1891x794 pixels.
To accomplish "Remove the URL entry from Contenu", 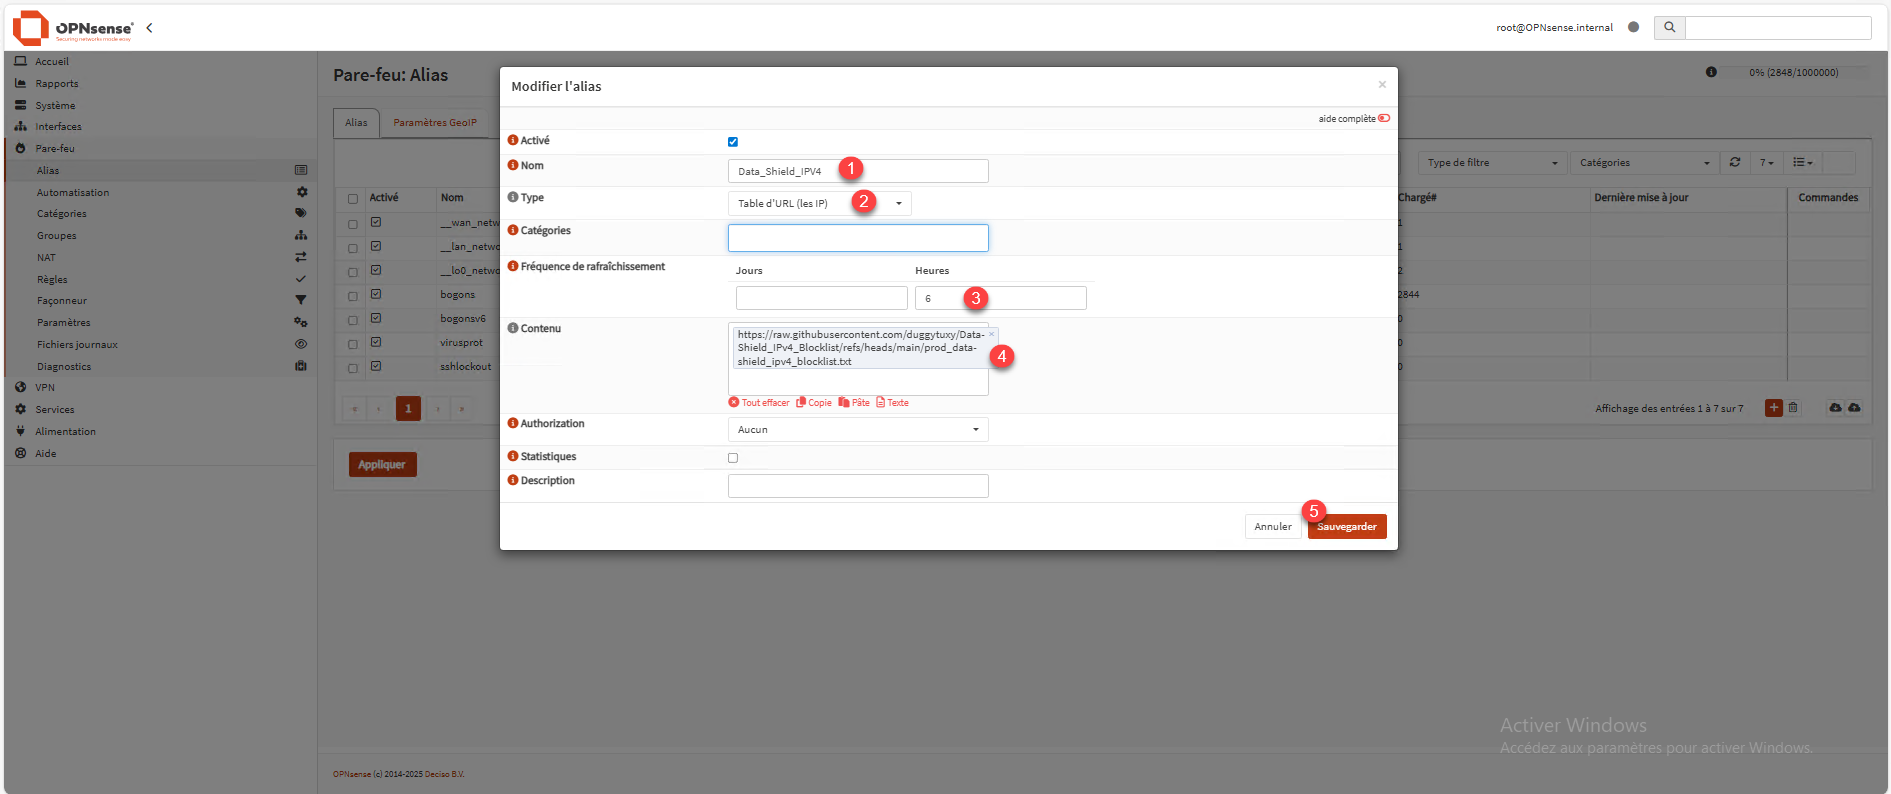I will coord(991,335).
